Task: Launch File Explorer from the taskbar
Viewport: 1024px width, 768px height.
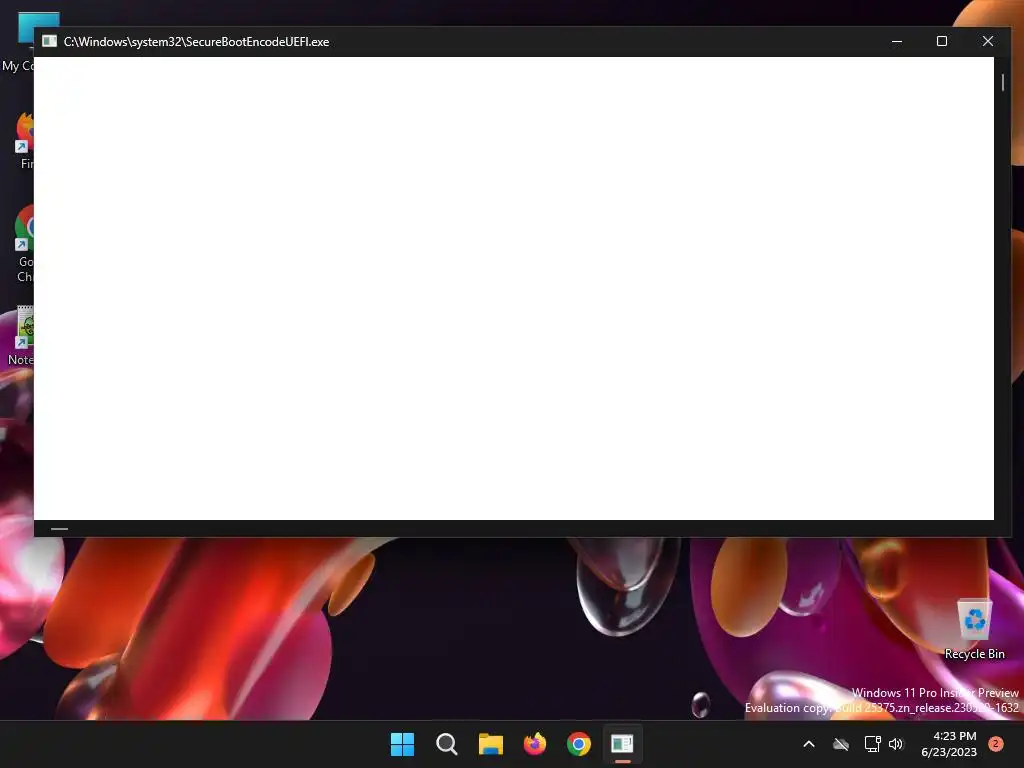Action: [x=490, y=744]
